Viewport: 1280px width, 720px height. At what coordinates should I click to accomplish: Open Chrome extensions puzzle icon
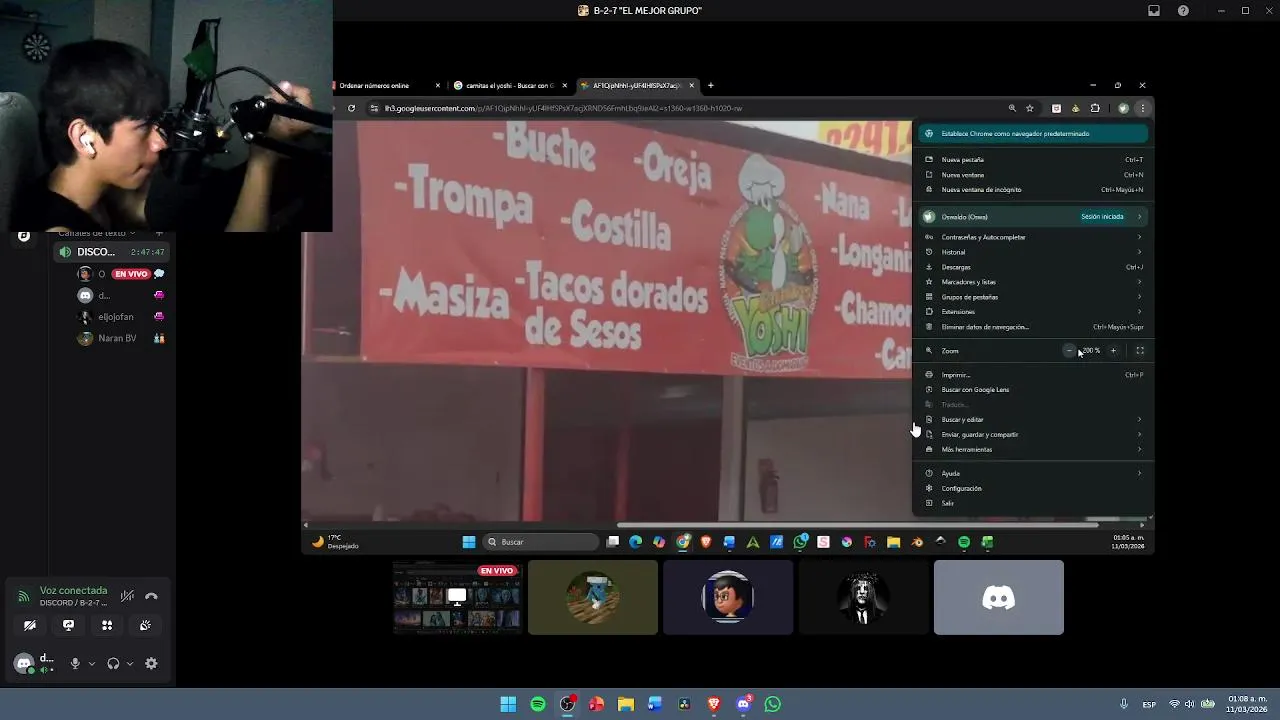click(1095, 108)
